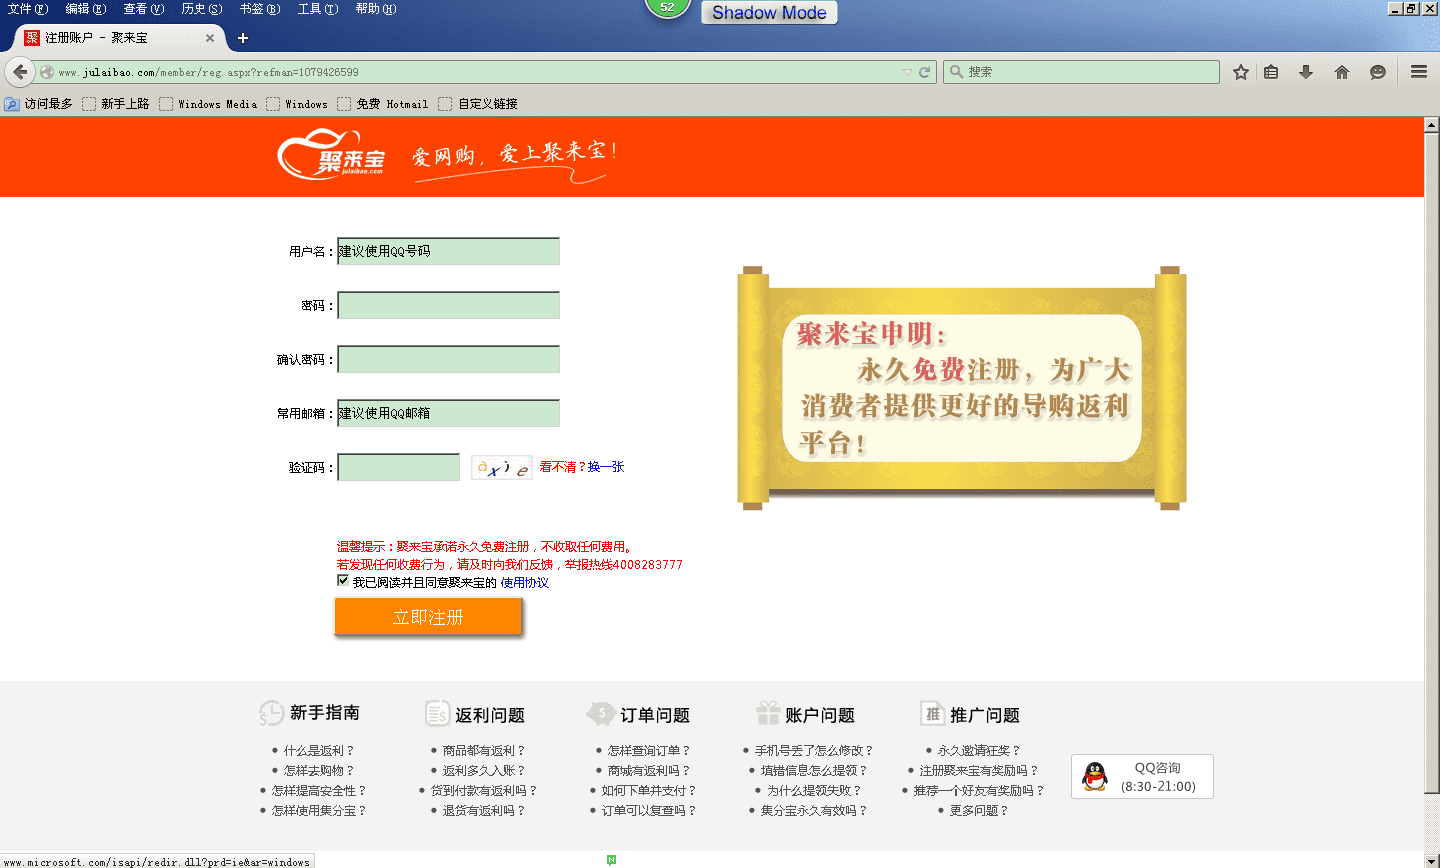
Task: Reload the page using the refresh icon
Action: (924, 72)
